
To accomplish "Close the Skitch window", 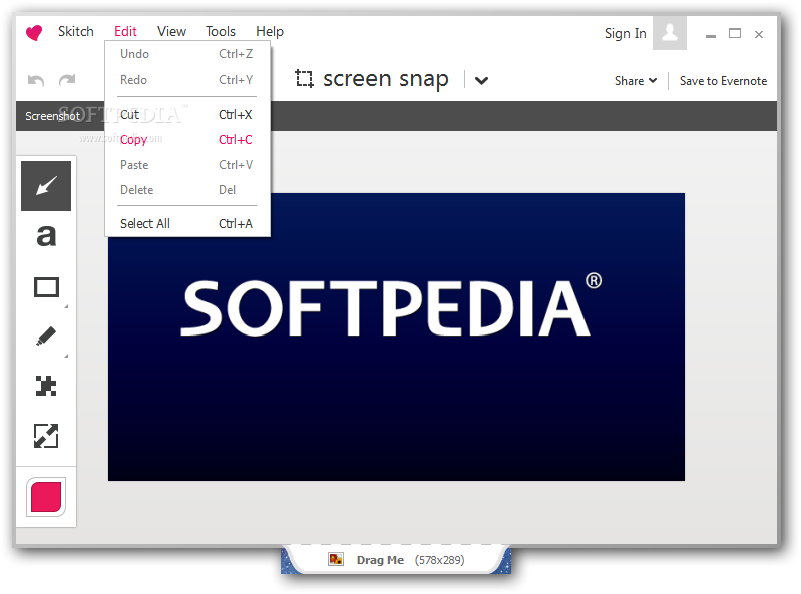I will point(759,34).
